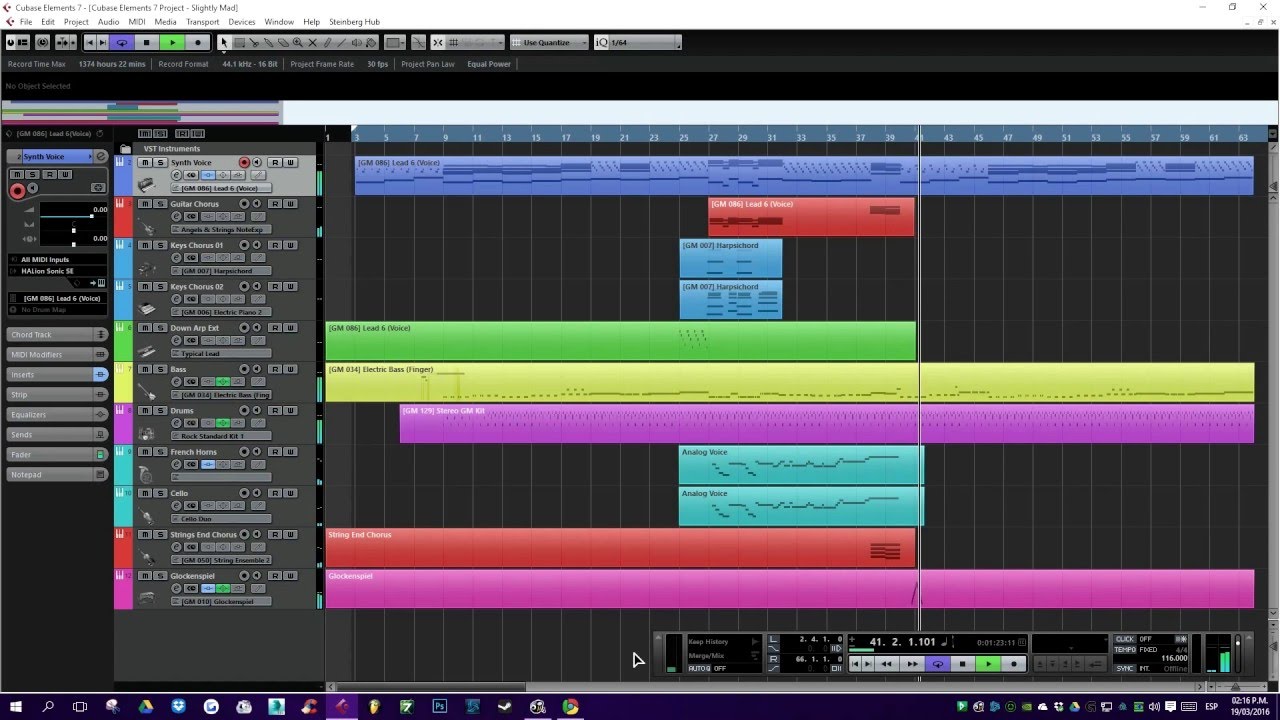Screen dimensions: 1280x720
Task: Expand the Chord Track inspector section
Action: 57,335
